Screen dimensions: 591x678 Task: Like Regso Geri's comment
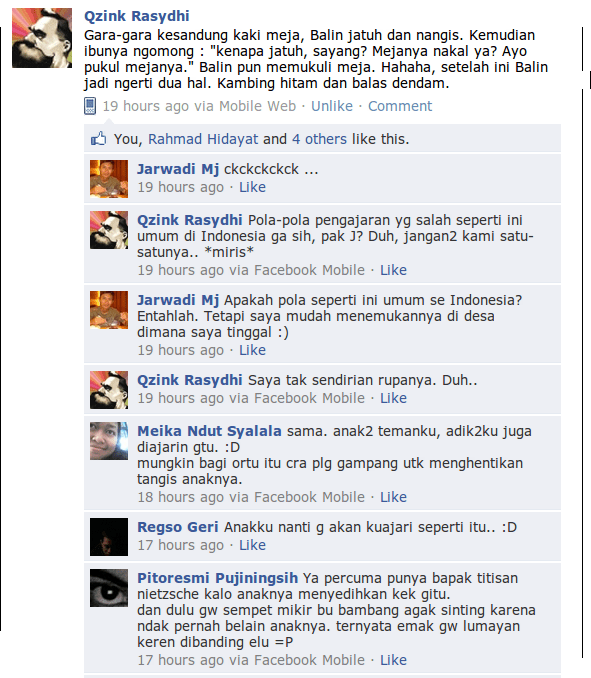pyautogui.click(x=252, y=545)
